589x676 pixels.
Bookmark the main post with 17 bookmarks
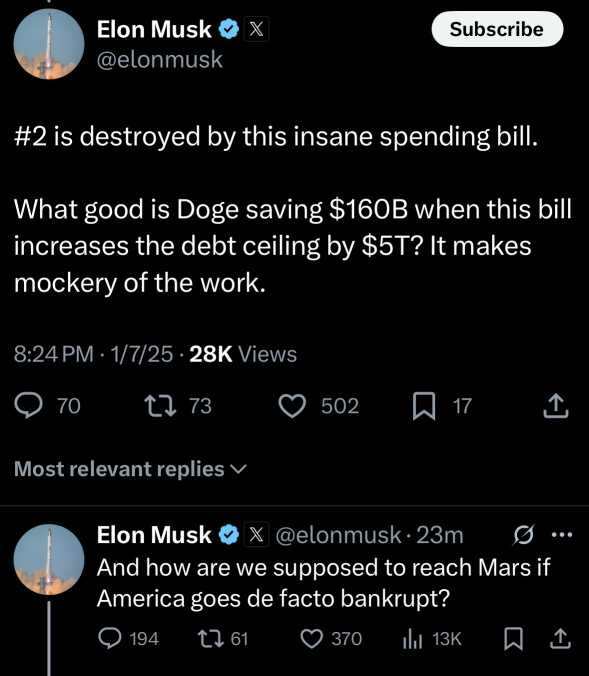424,406
